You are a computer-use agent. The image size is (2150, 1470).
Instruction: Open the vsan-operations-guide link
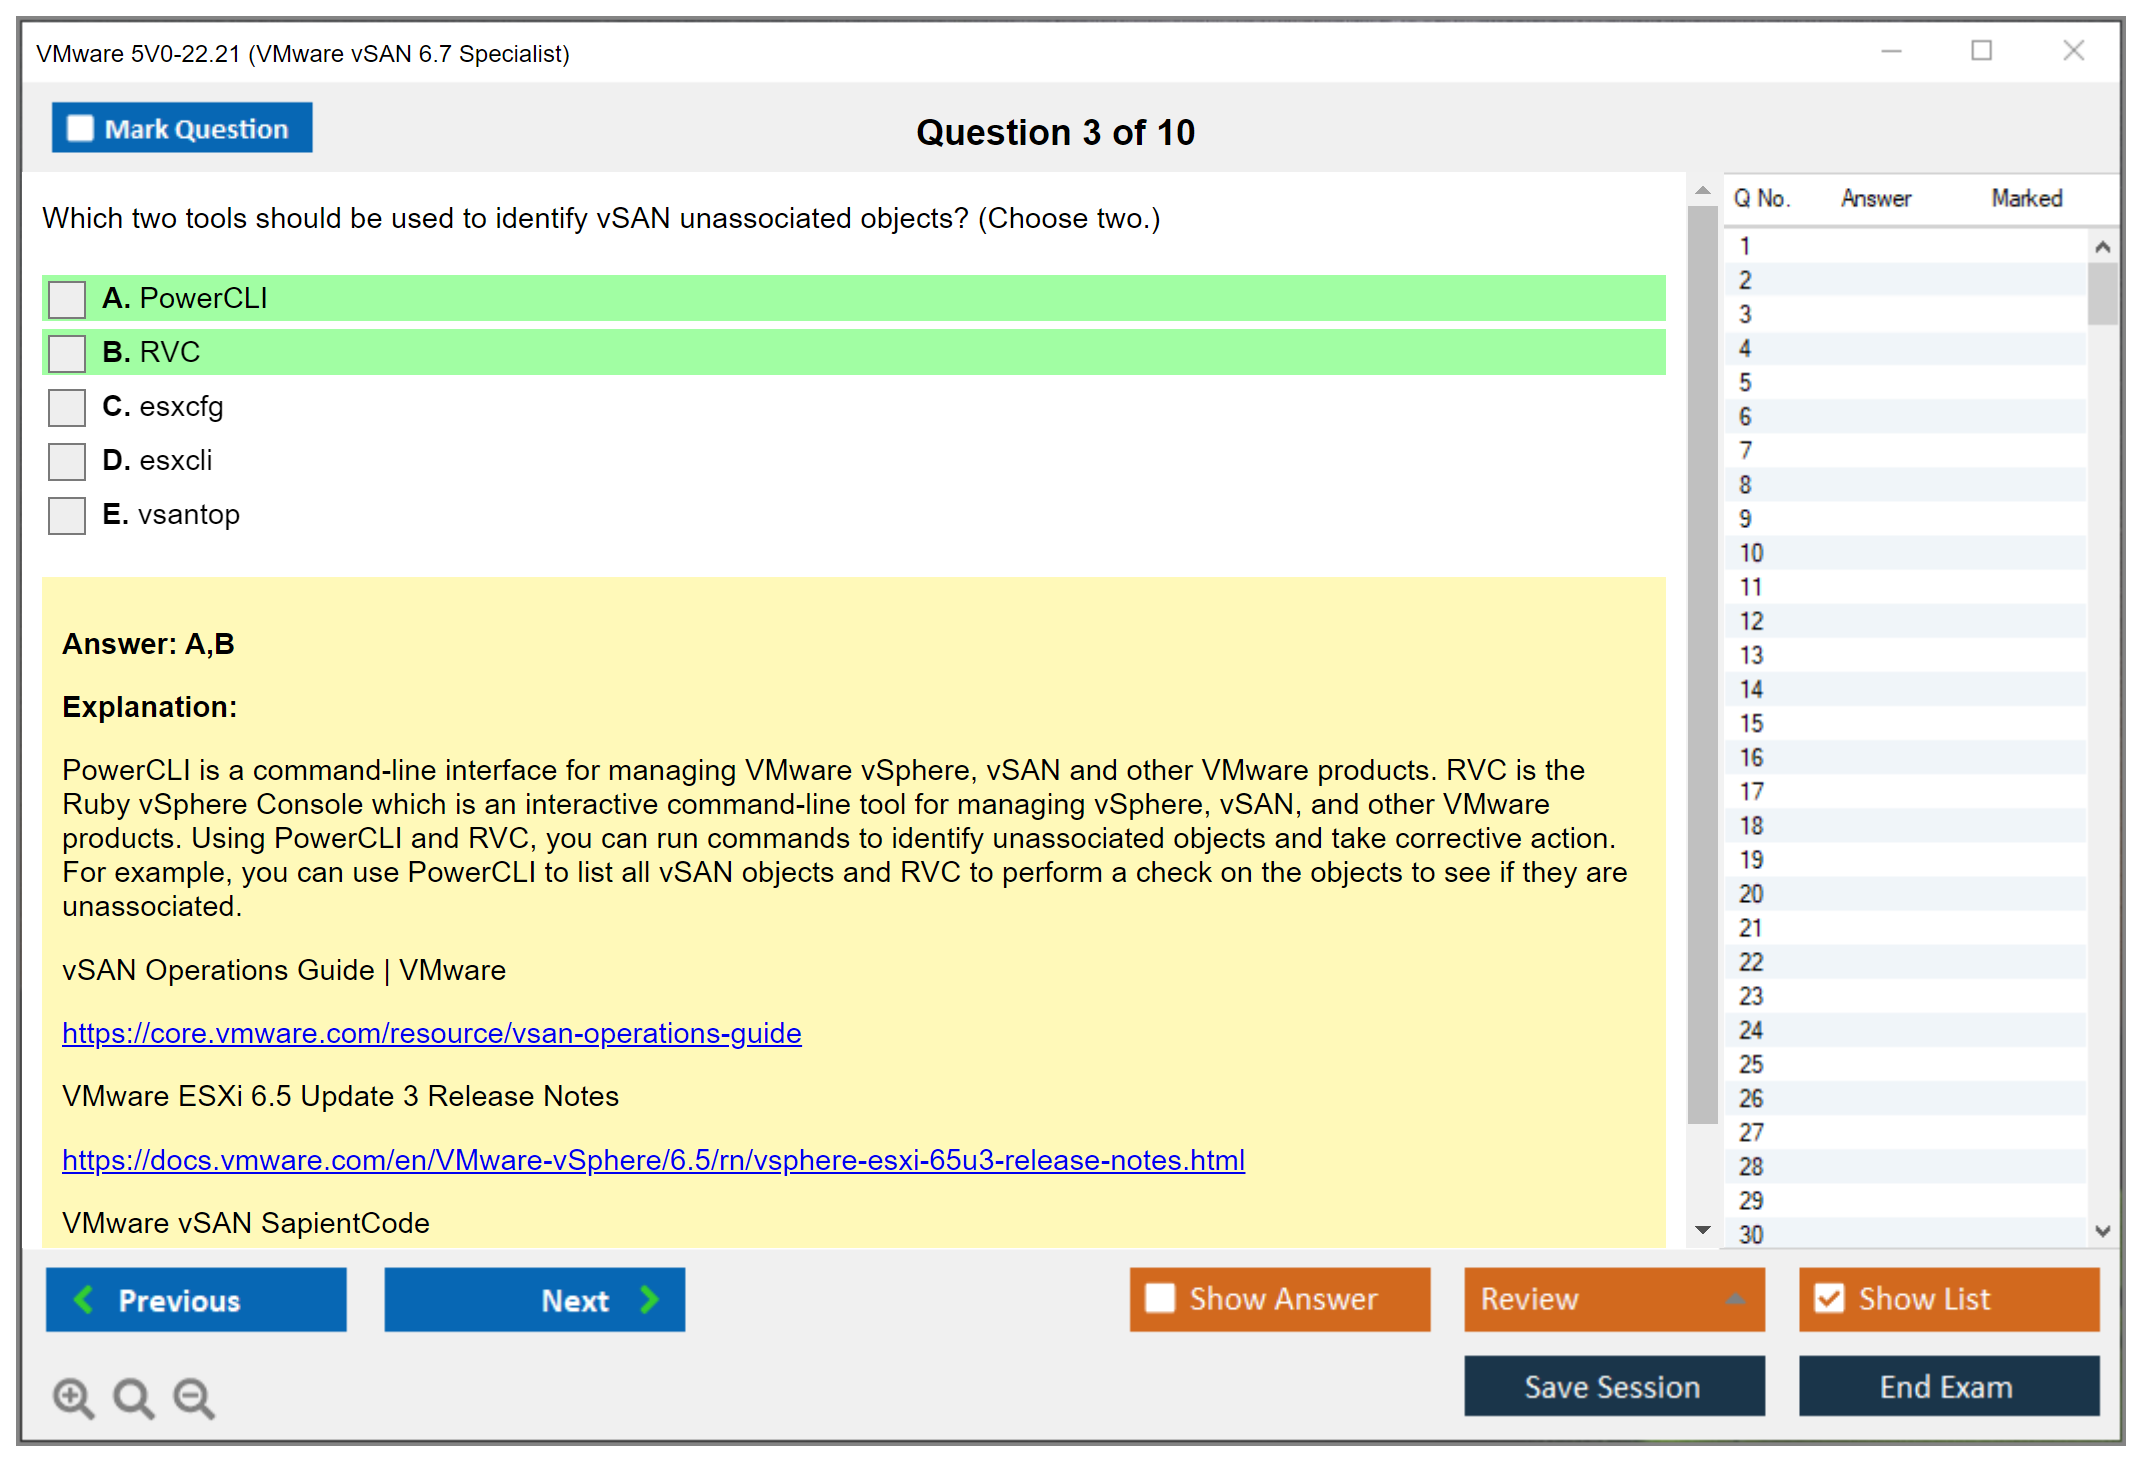(431, 1033)
